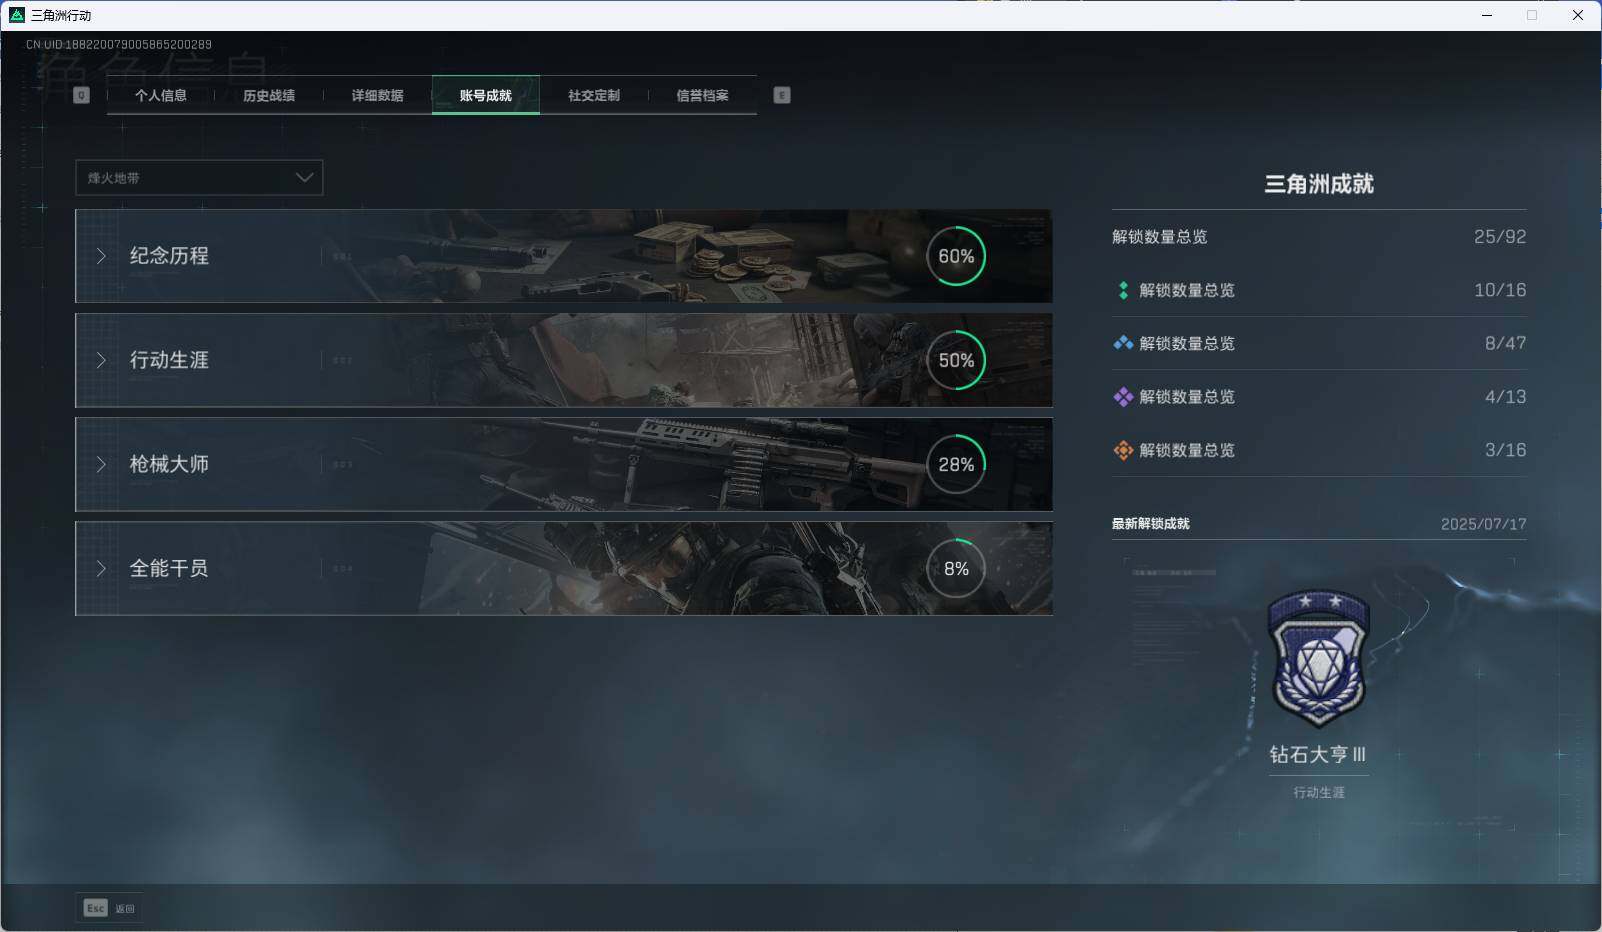Click the 10/16 unlock count
1602x932 pixels.
pos(1500,290)
